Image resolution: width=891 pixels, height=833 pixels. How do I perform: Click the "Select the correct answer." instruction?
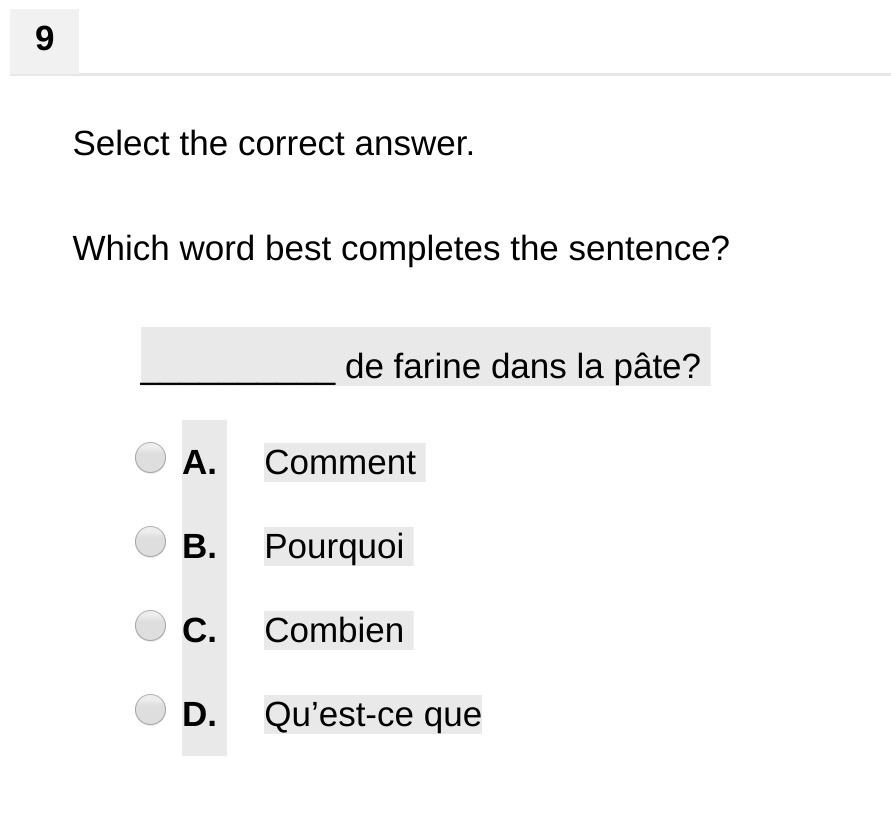(273, 144)
